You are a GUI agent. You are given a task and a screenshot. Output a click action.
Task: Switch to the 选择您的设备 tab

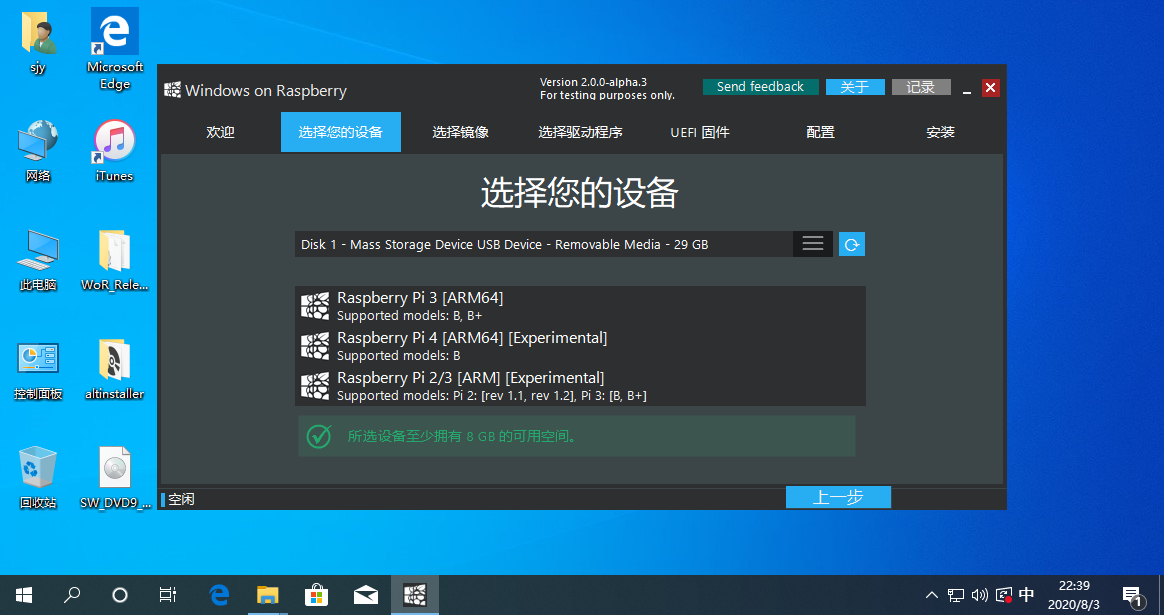(x=341, y=132)
